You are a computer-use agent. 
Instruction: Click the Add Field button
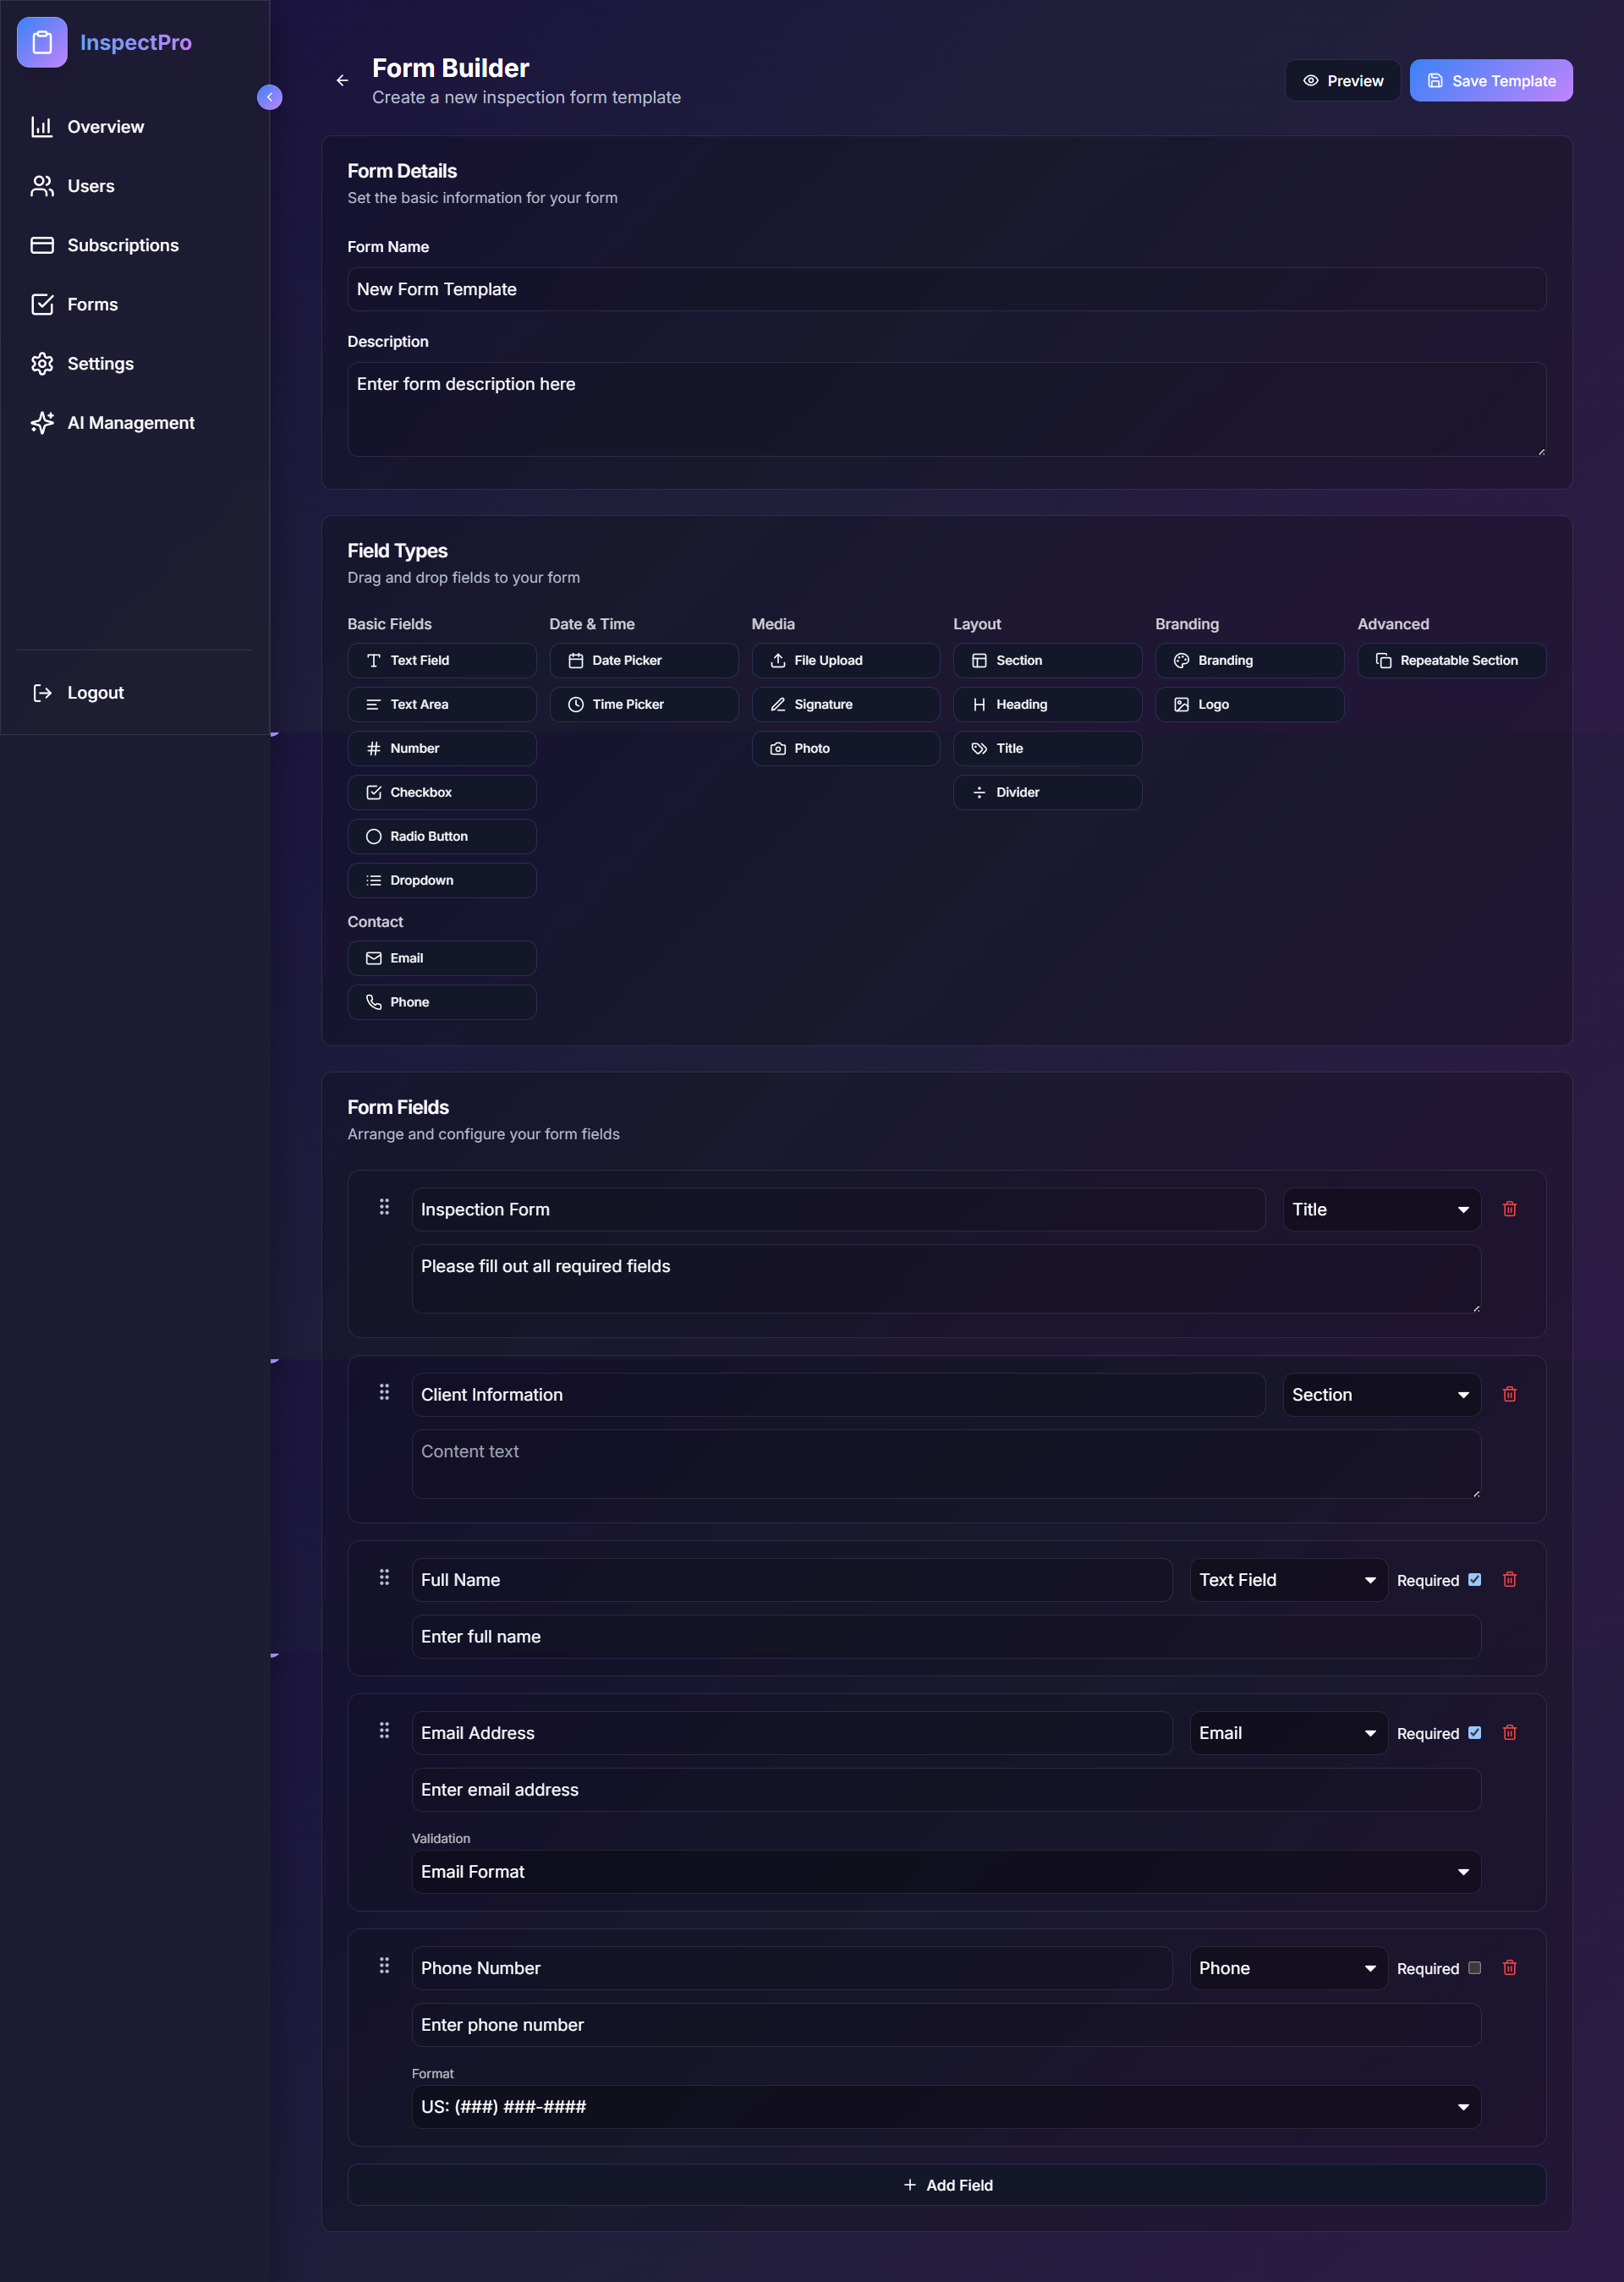946,2185
